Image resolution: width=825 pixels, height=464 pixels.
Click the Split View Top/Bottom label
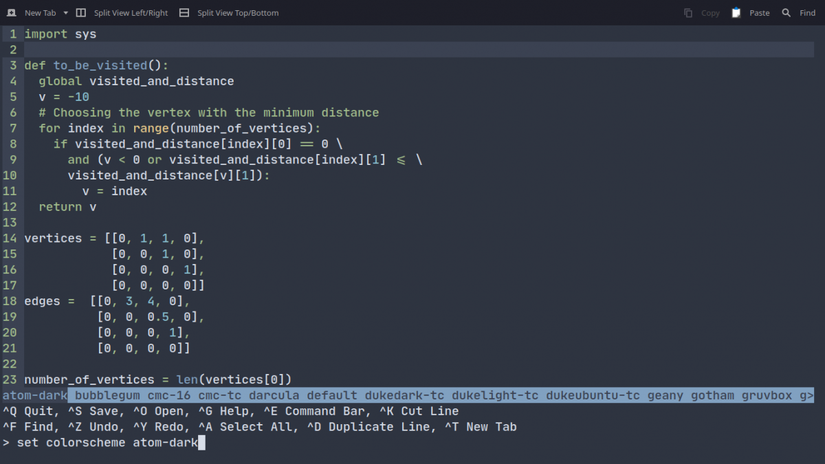pyautogui.click(x=238, y=13)
